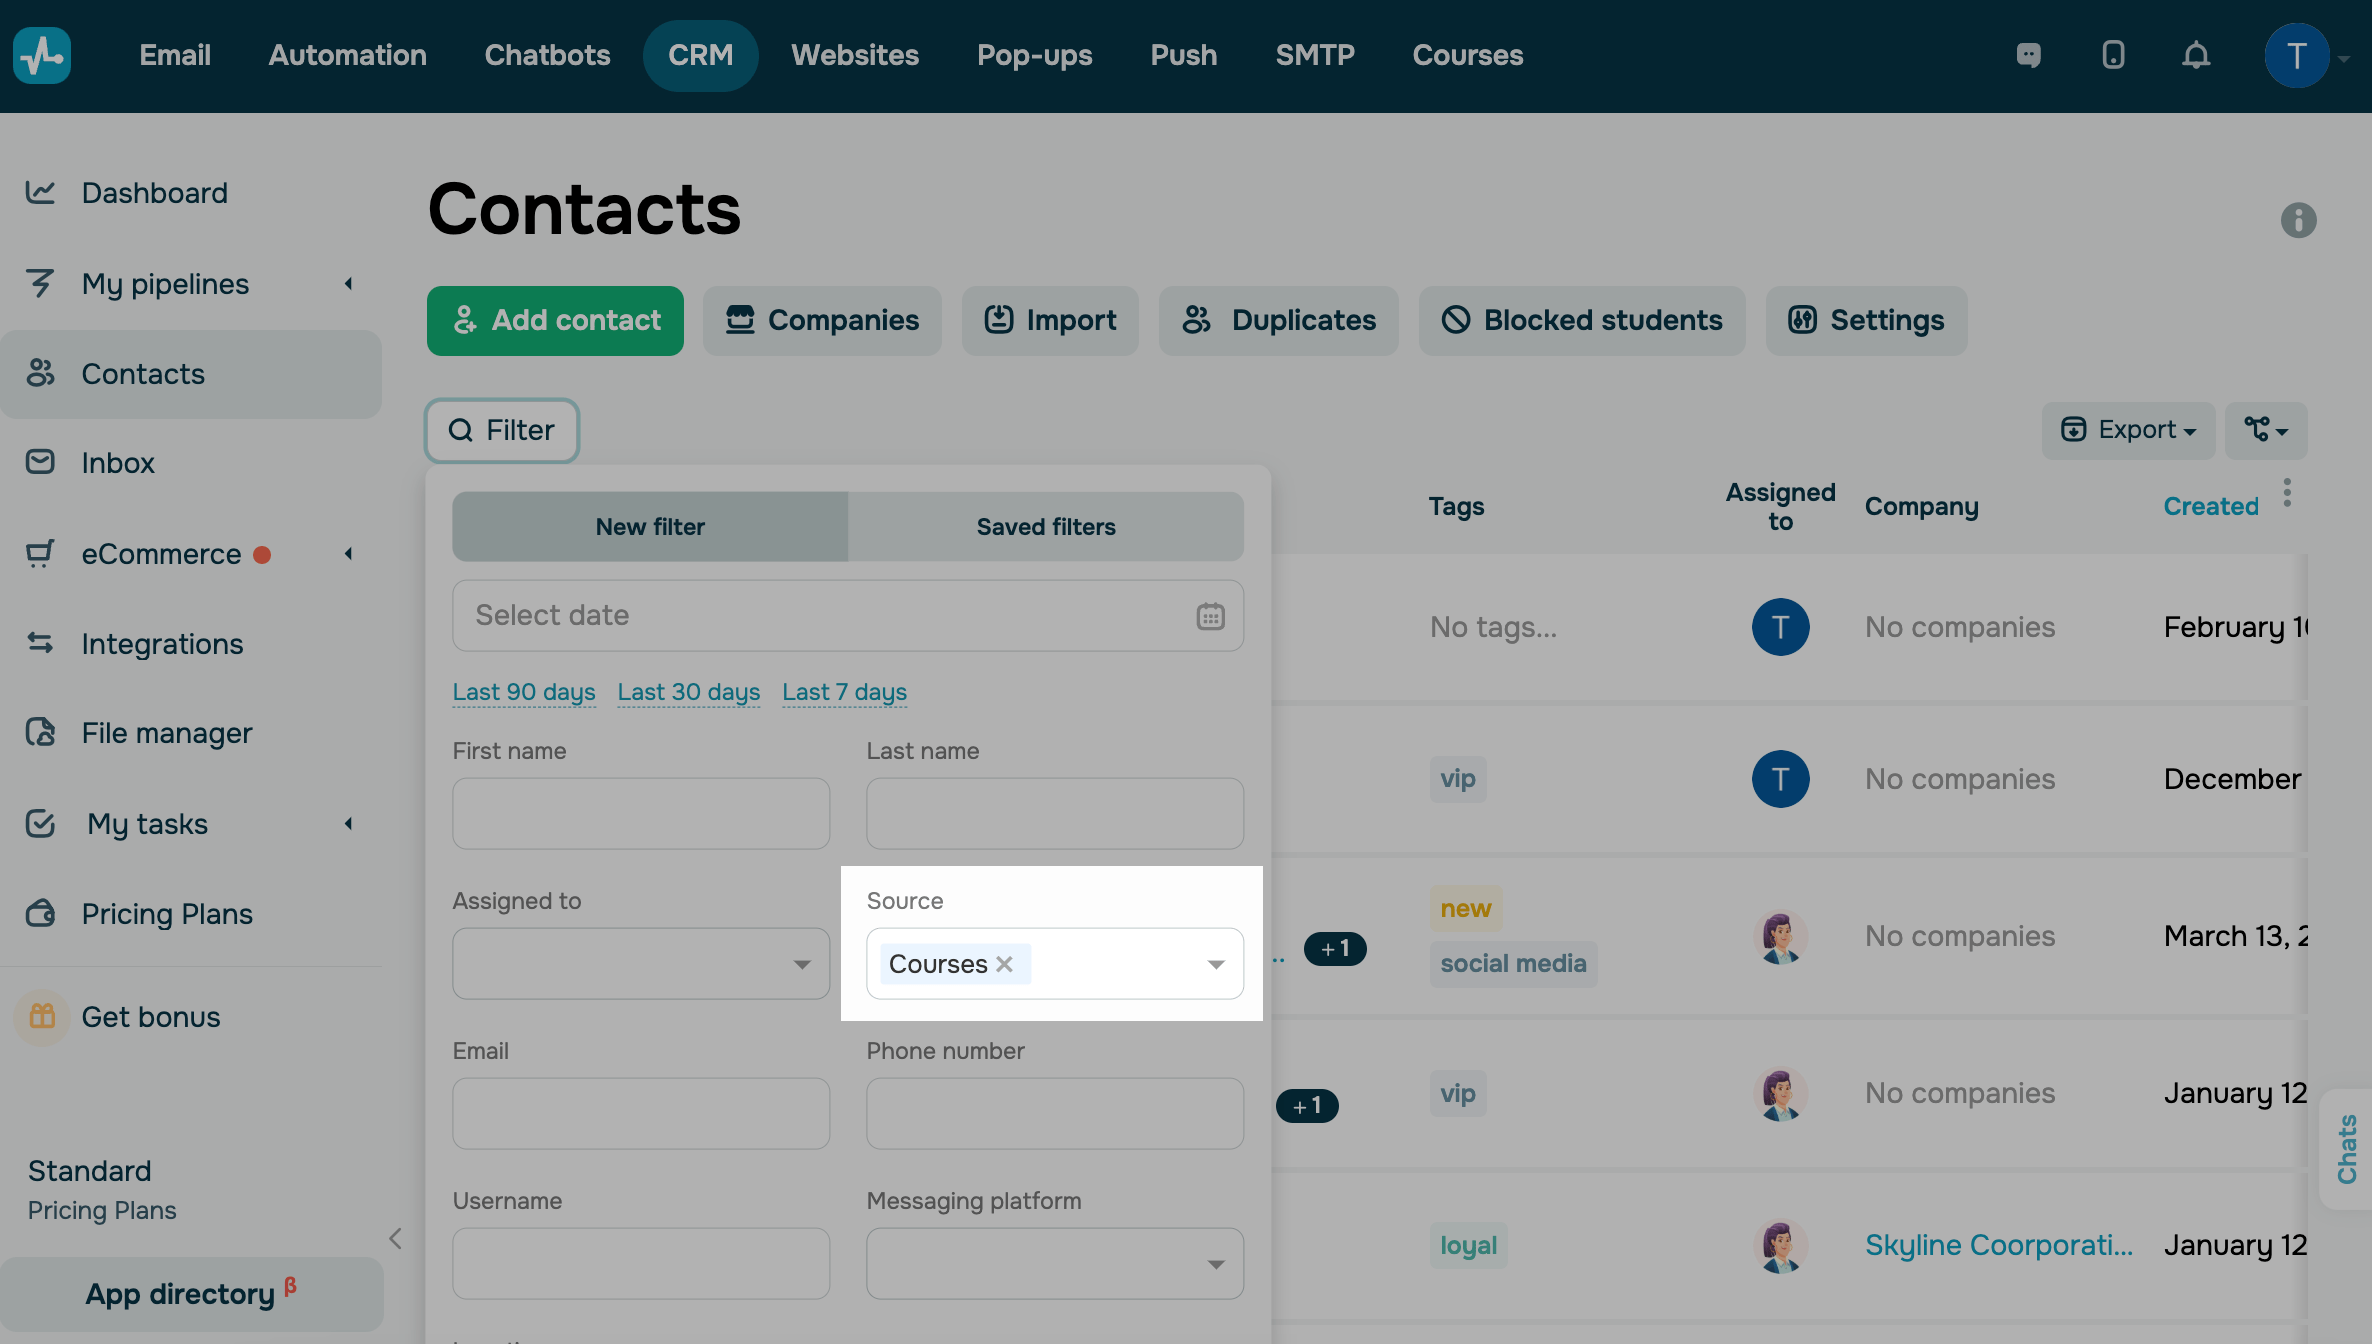Remove the Courses tag from Source
Viewport: 2372px width, 1344px height.
pyautogui.click(x=1005, y=964)
